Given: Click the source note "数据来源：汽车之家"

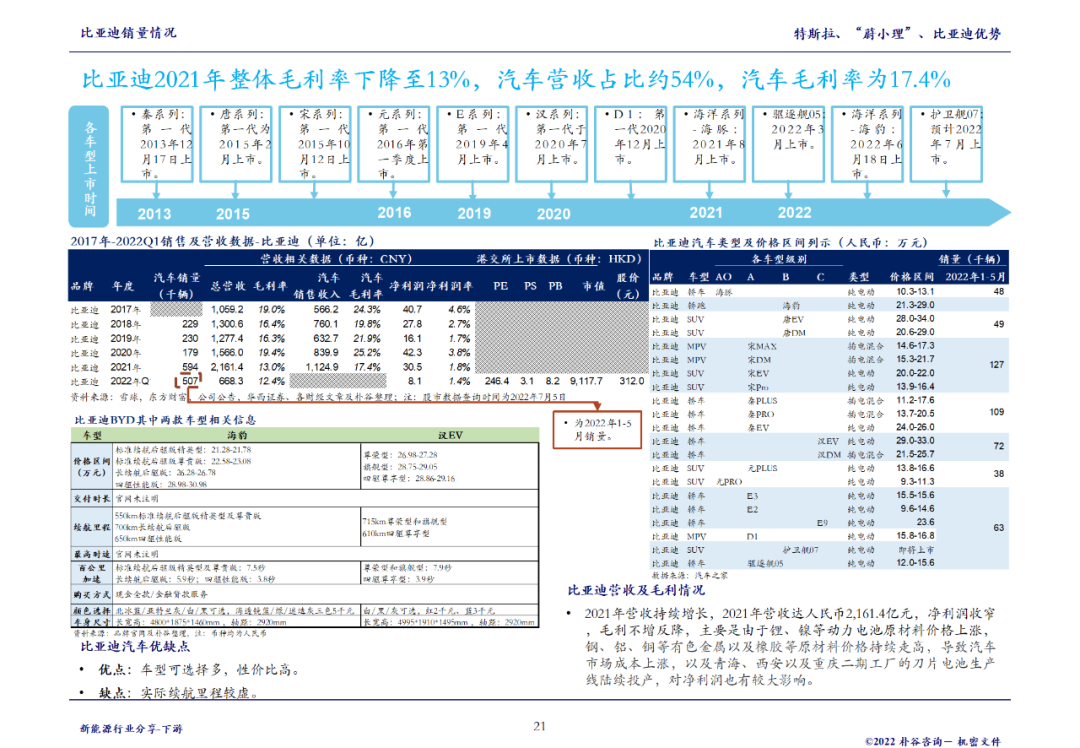Looking at the screenshot, I should click(689, 575).
